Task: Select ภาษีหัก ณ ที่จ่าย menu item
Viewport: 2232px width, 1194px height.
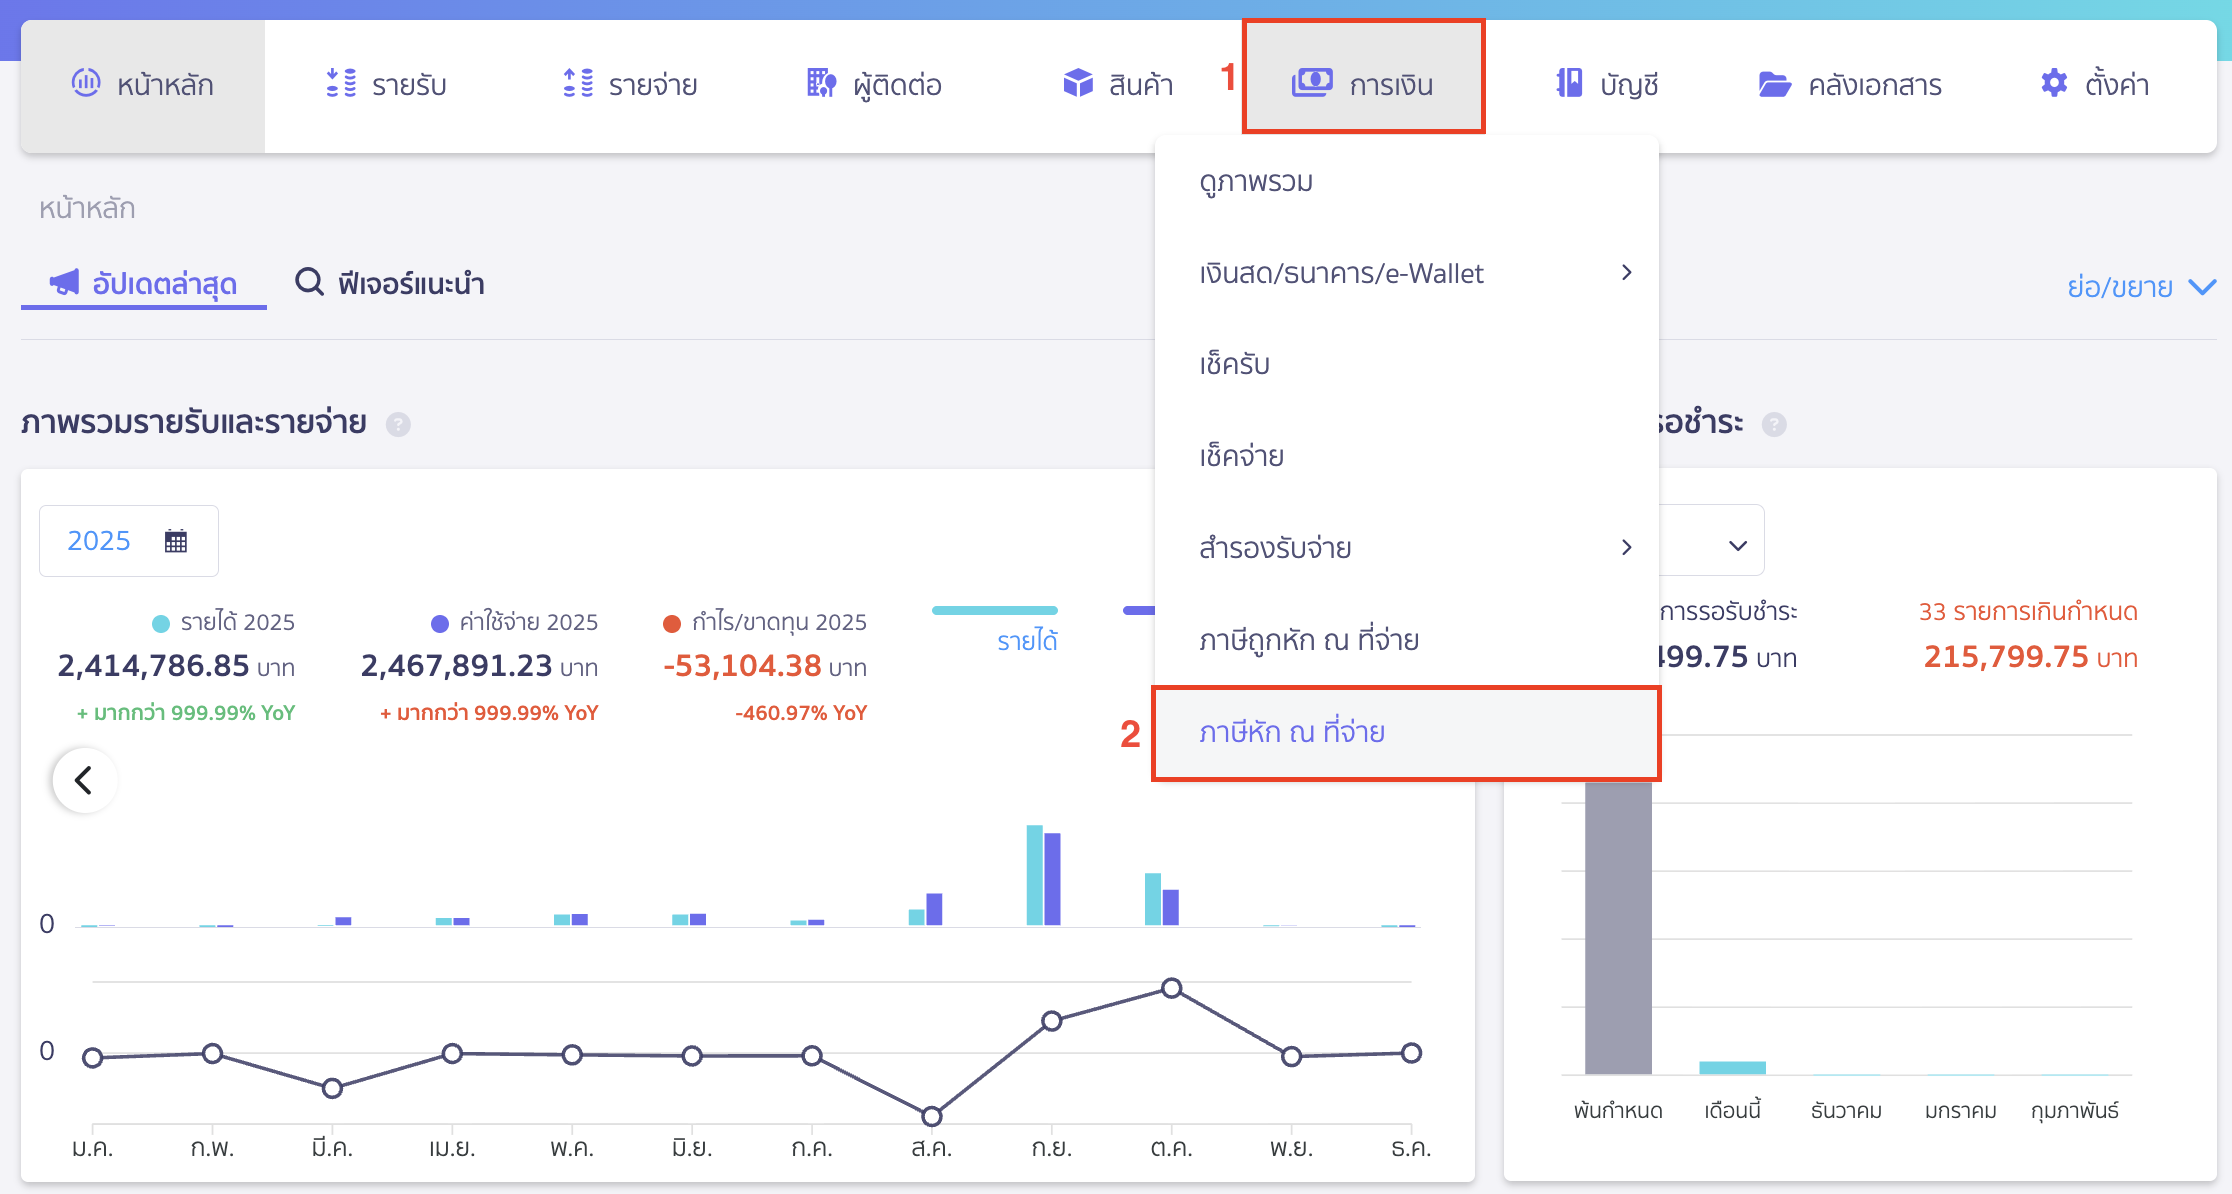Action: coord(1292,733)
